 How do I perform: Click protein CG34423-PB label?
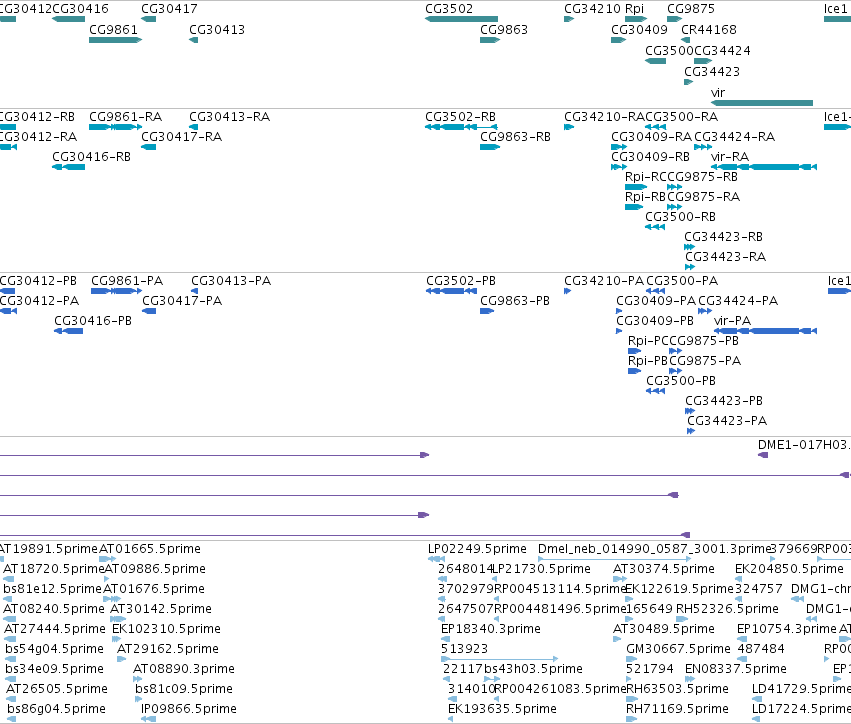[x=724, y=401]
